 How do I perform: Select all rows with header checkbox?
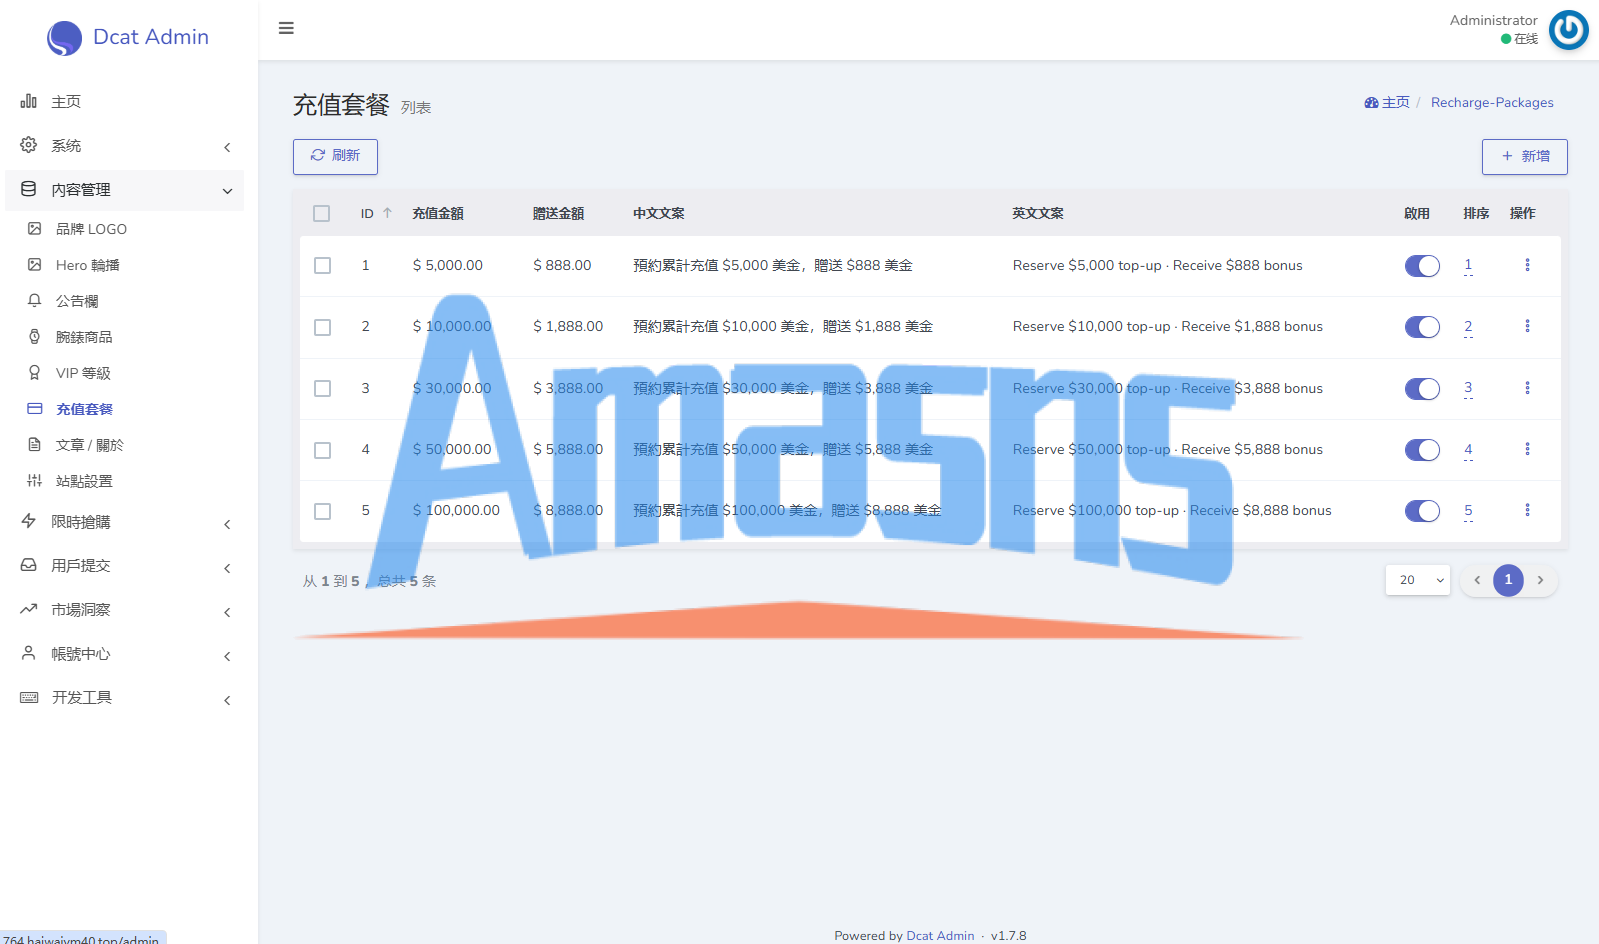pos(321,213)
